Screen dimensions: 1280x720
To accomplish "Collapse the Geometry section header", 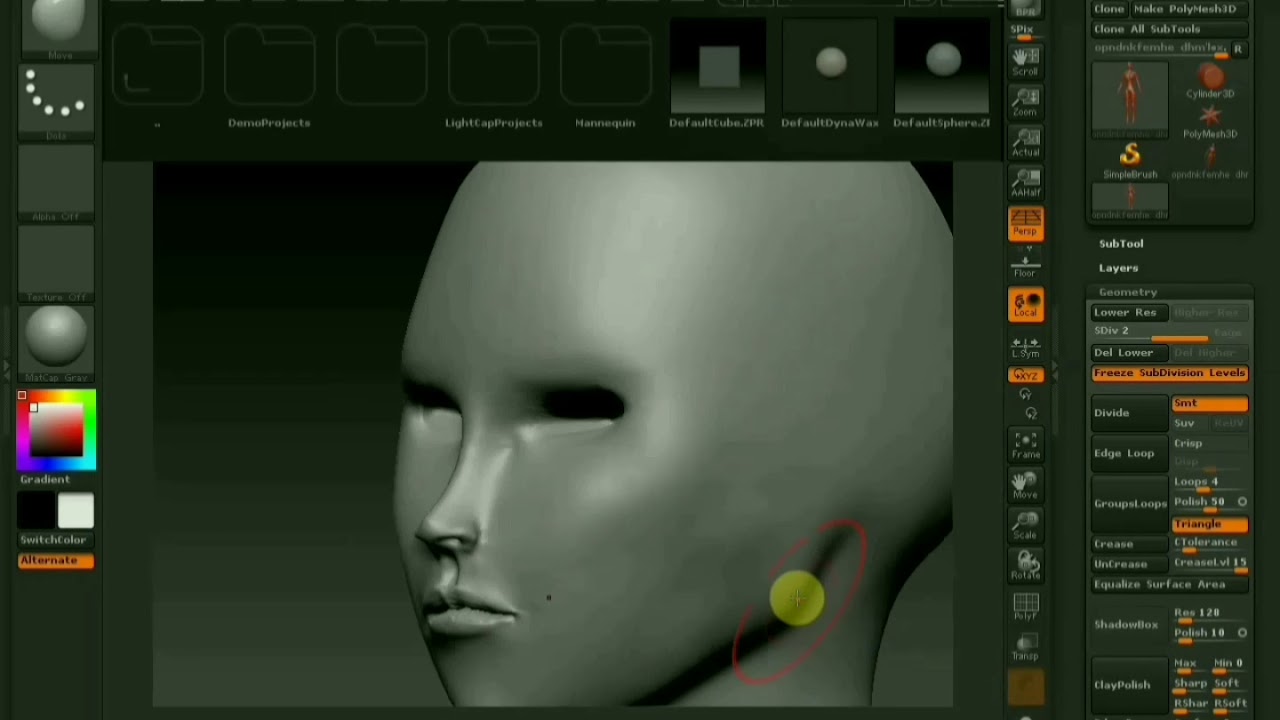I will coord(1127,292).
